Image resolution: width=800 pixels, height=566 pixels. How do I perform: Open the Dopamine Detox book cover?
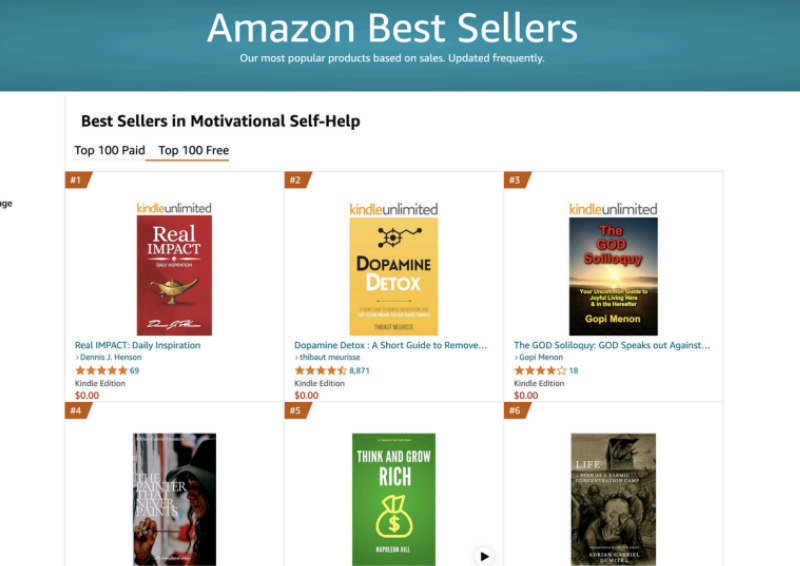coord(394,275)
